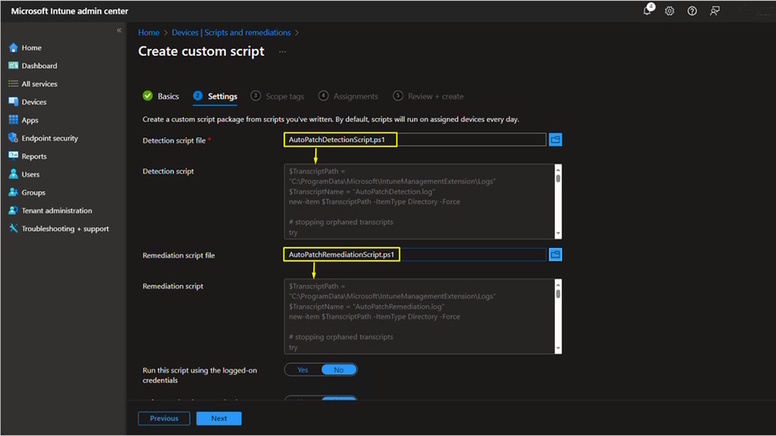This screenshot has height=436, width=776.
Task: Click the Next button
Action: click(x=219, y=418)
